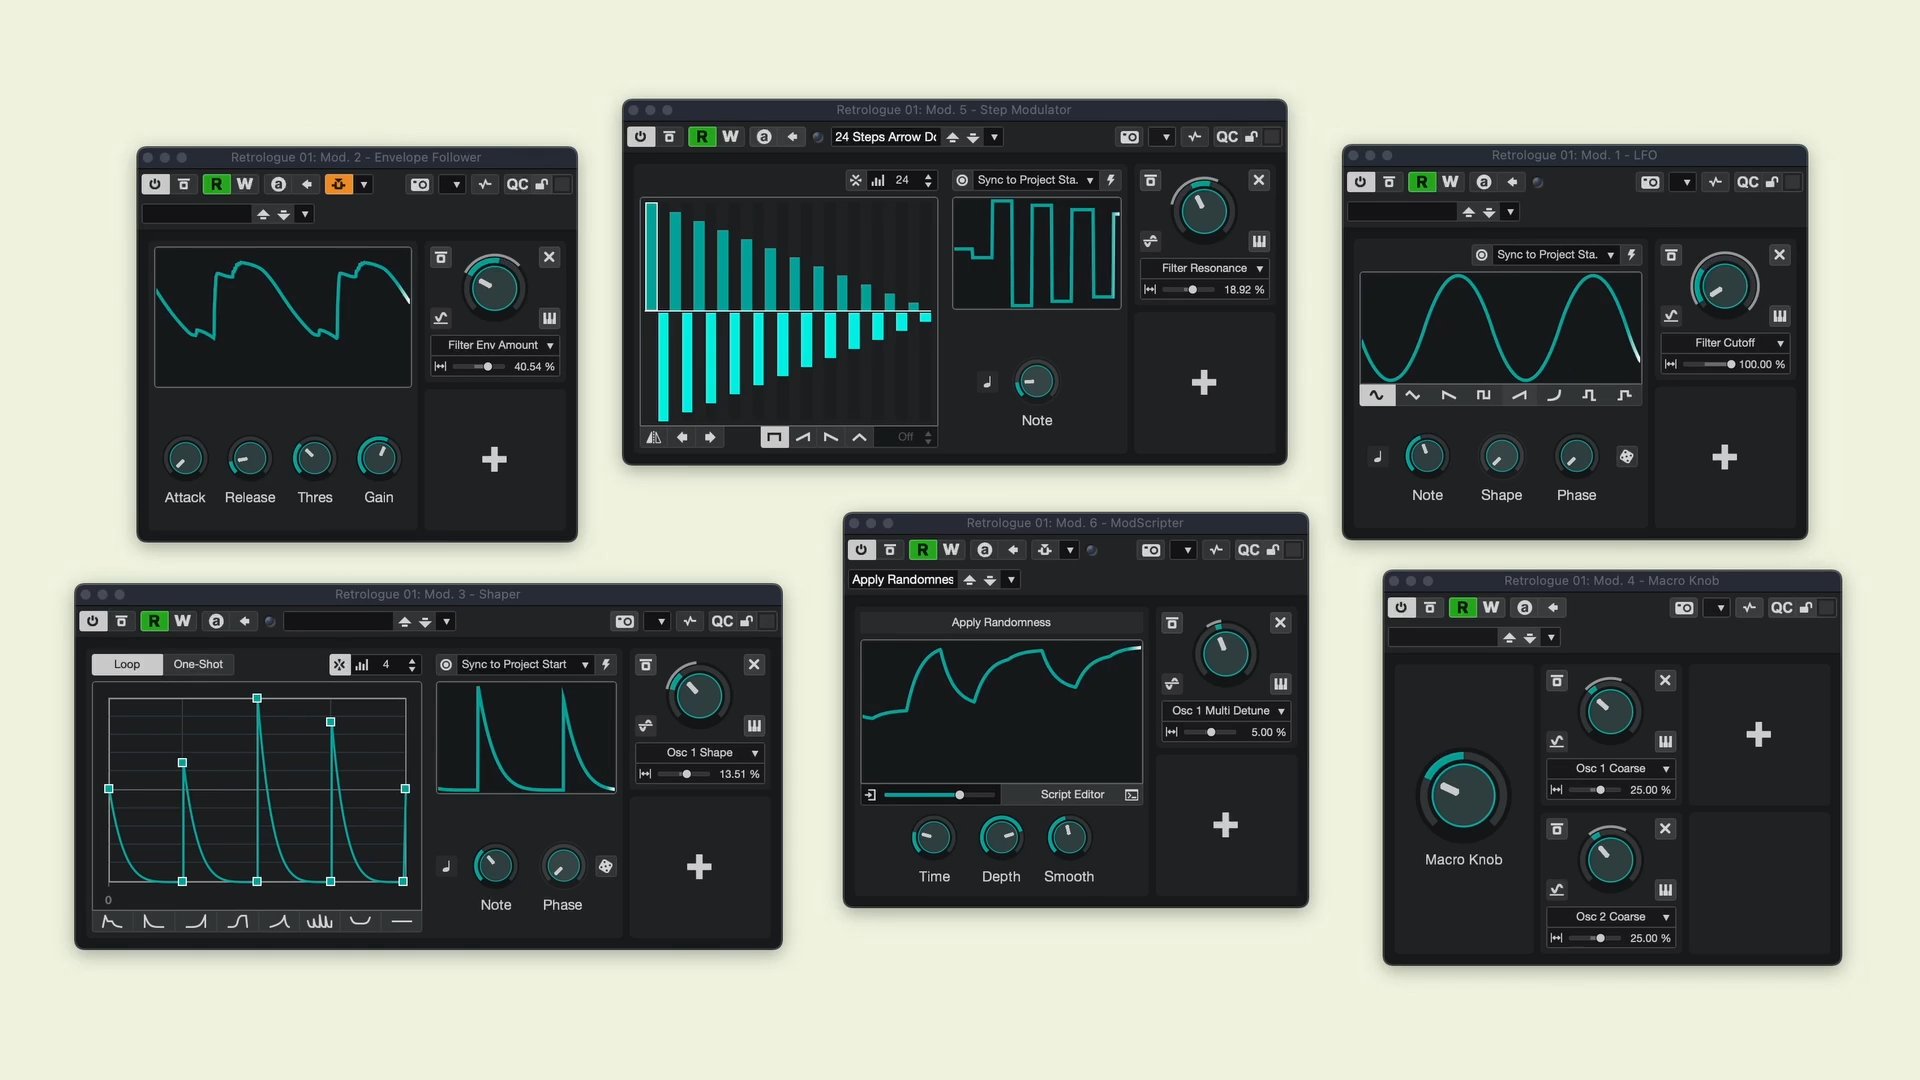Click previous preset arrow in Macro Knob window
The image size is (1920, 1080).
[1508, 638]
